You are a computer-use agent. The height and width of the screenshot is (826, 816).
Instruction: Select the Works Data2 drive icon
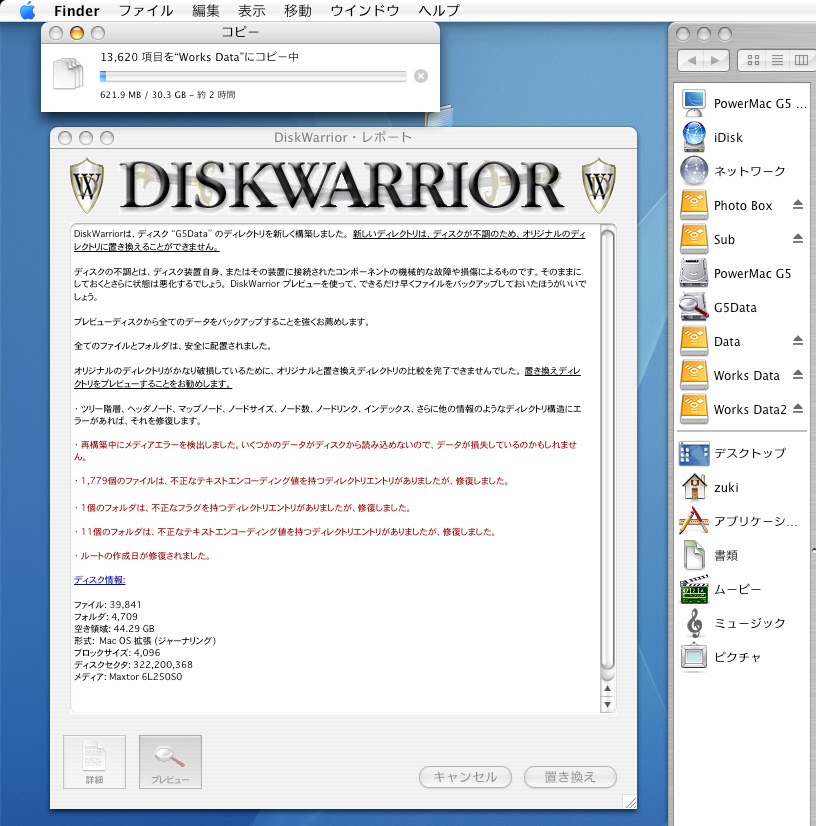point(694,409)
